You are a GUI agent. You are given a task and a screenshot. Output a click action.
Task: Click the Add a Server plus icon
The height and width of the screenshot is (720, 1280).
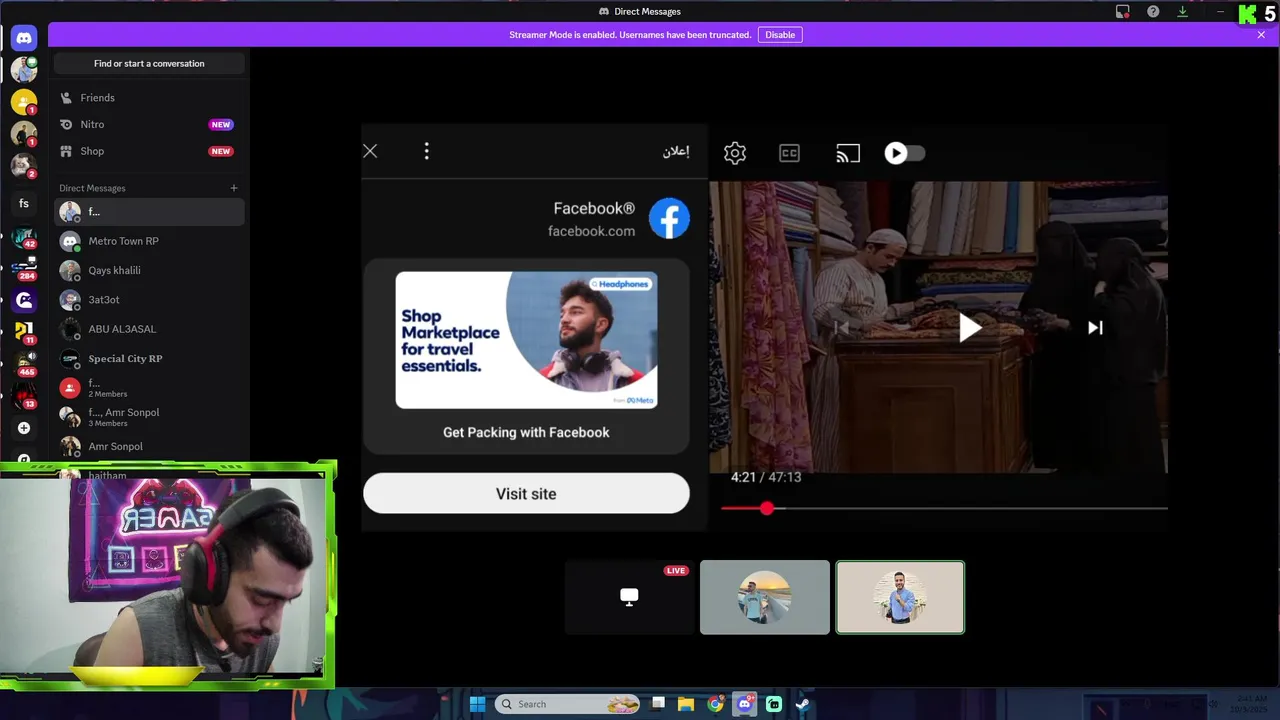pyautogui.click(x=24, y=428)
